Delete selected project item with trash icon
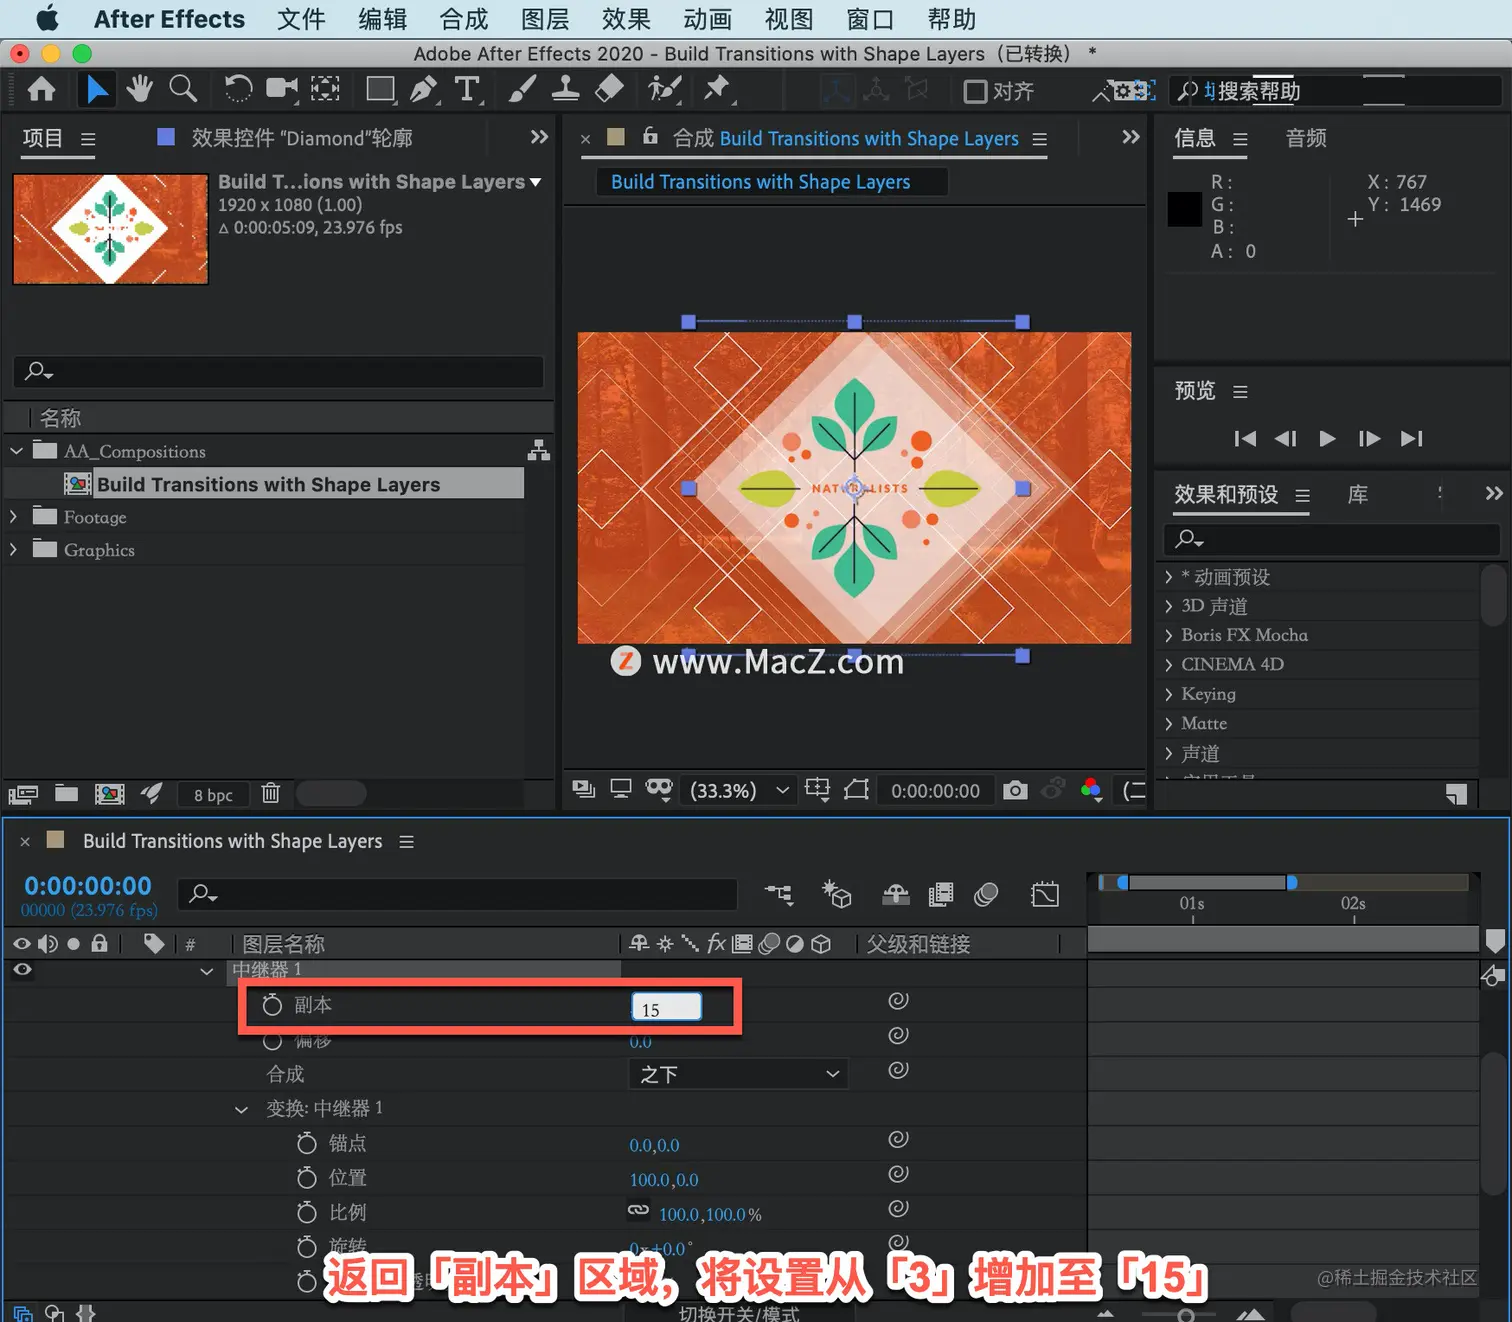The width and height of the screenshot is (1512, 1322). (270, 793)
